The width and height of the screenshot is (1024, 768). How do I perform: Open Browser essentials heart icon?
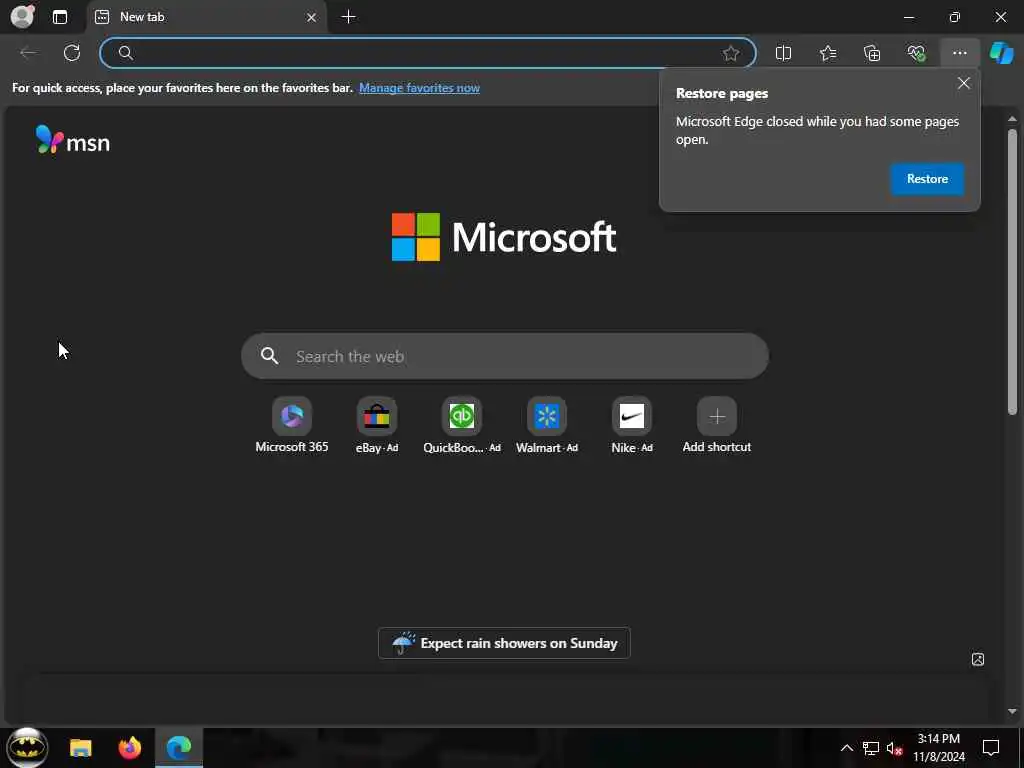click(x=916, y=53)
